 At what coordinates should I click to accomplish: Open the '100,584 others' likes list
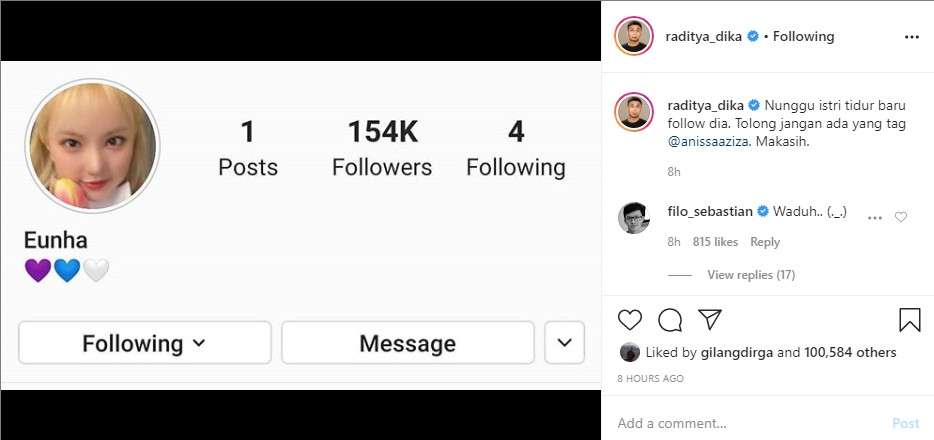[x=851, y=352]
